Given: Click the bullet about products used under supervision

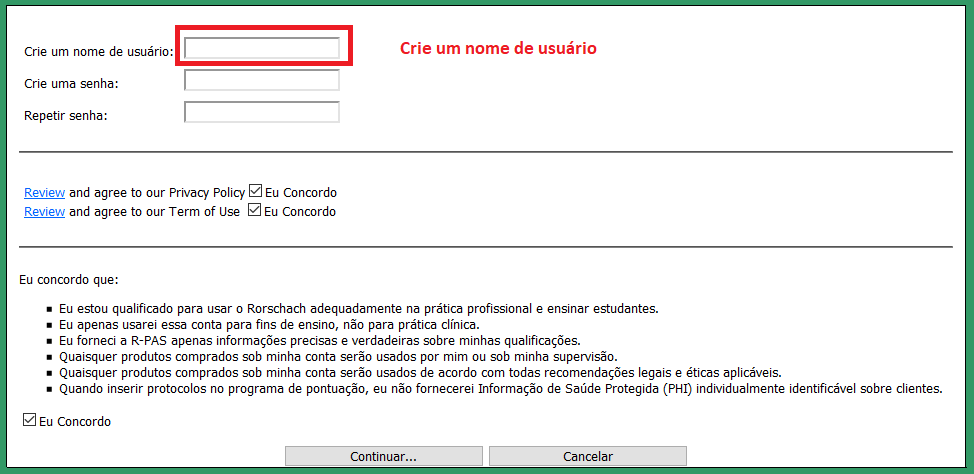Looking at the screenshot, I should (x=338, y=357).
